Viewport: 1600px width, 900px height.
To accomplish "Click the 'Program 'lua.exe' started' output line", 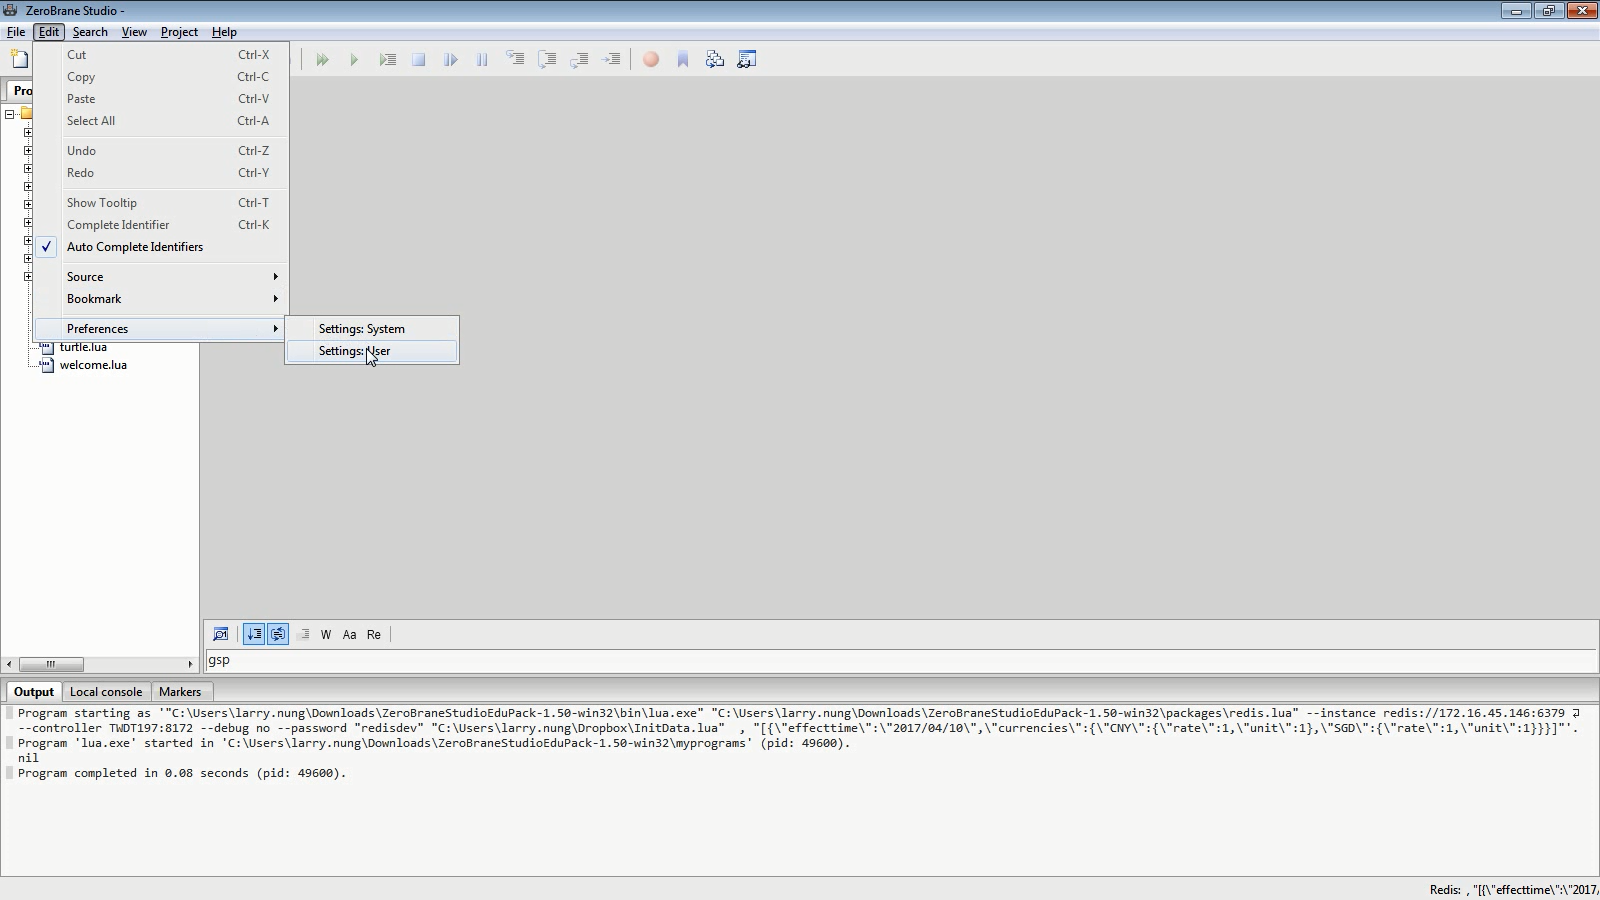I will (434, 743).
